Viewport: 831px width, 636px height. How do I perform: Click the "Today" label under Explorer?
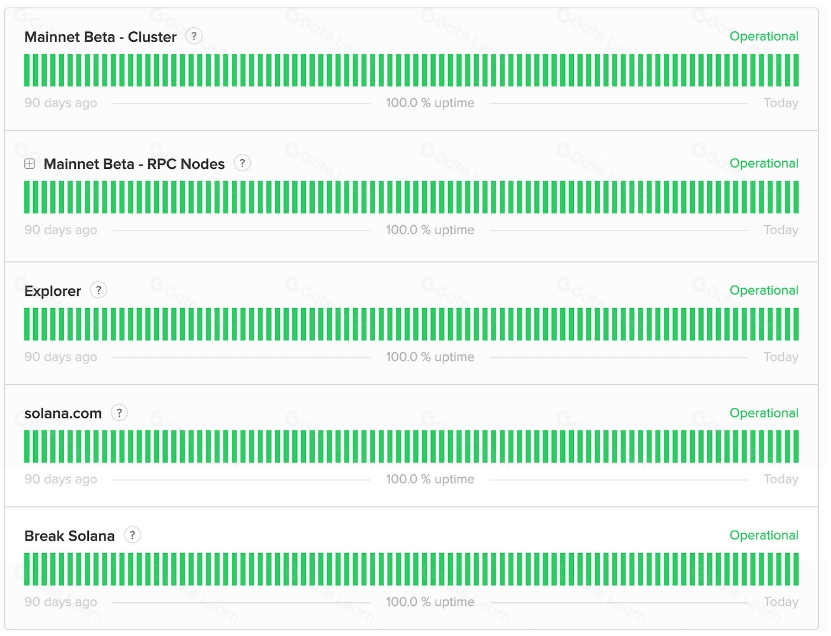(x=781, y=357)
